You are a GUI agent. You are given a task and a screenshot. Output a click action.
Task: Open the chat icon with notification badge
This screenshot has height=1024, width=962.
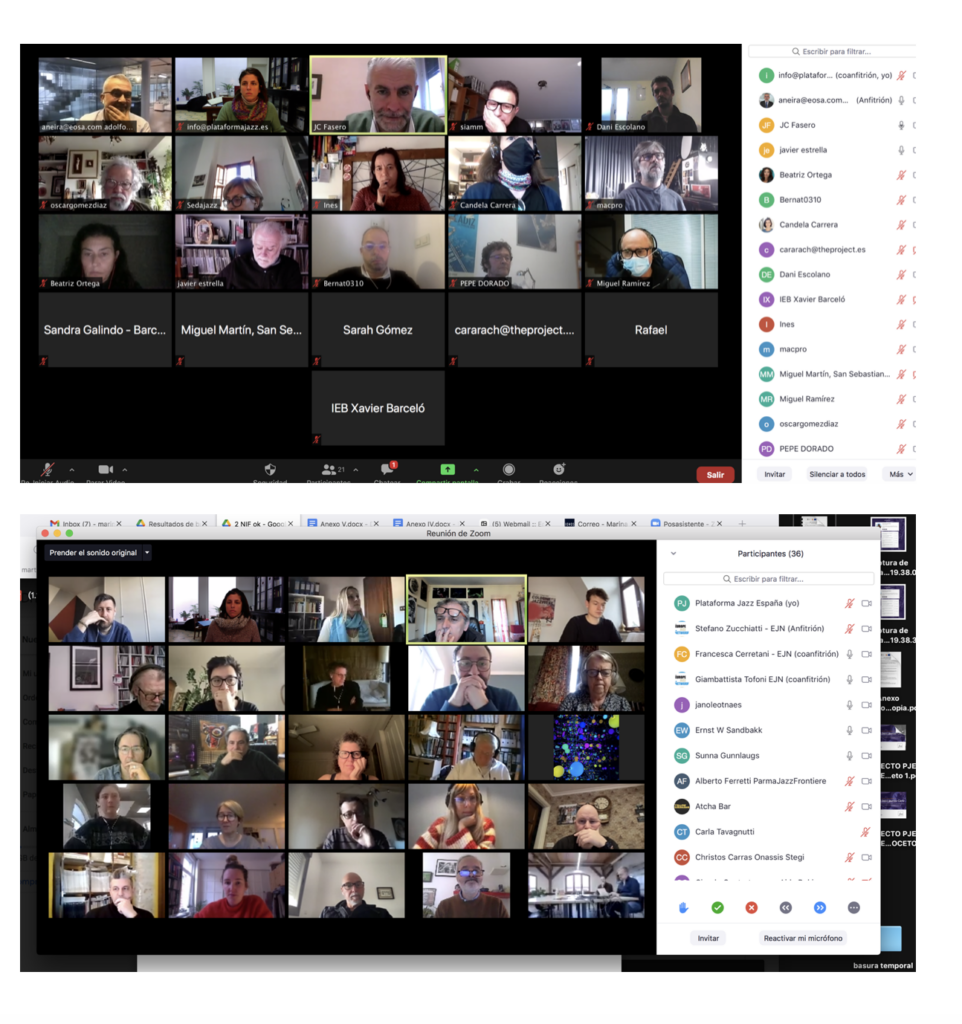coord(387,469)
